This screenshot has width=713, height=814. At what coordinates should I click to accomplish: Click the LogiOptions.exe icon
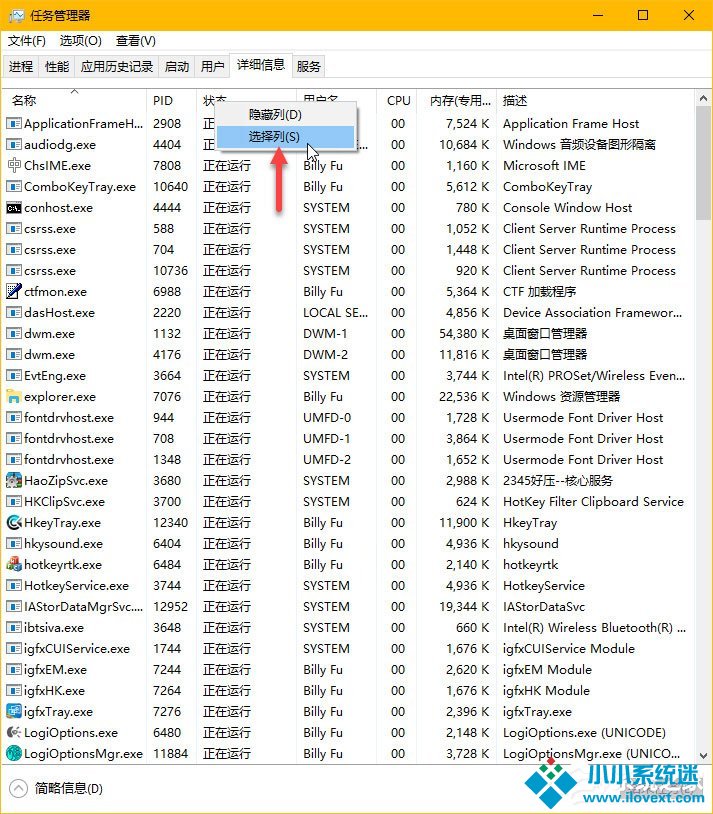click(14, 732)
